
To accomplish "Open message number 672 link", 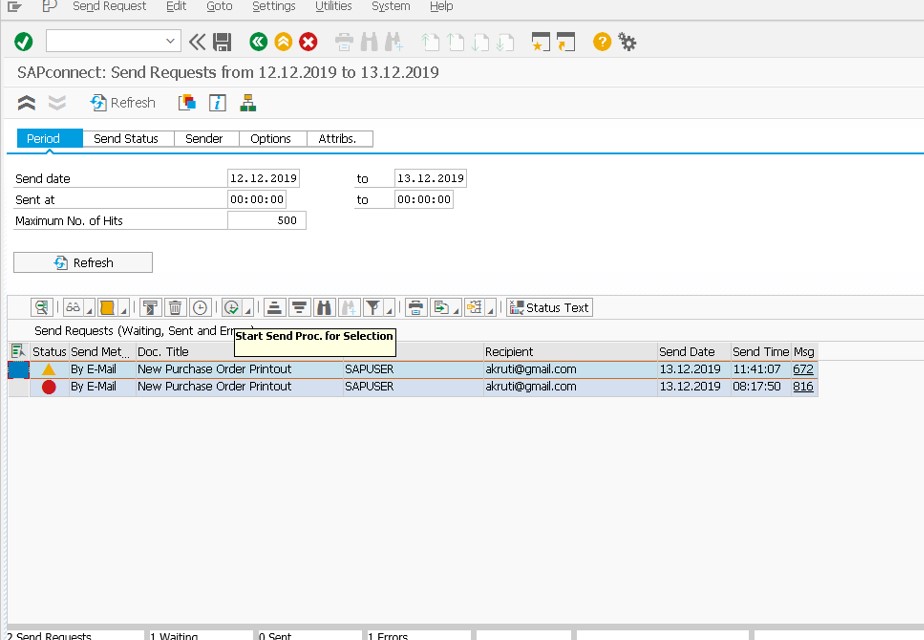I will pyautogui.click(x=803, y=370).
